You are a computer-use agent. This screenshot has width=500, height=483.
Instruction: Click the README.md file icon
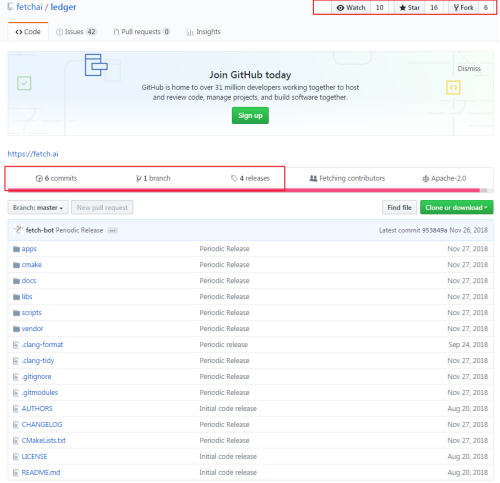click(x=16, y=473)
